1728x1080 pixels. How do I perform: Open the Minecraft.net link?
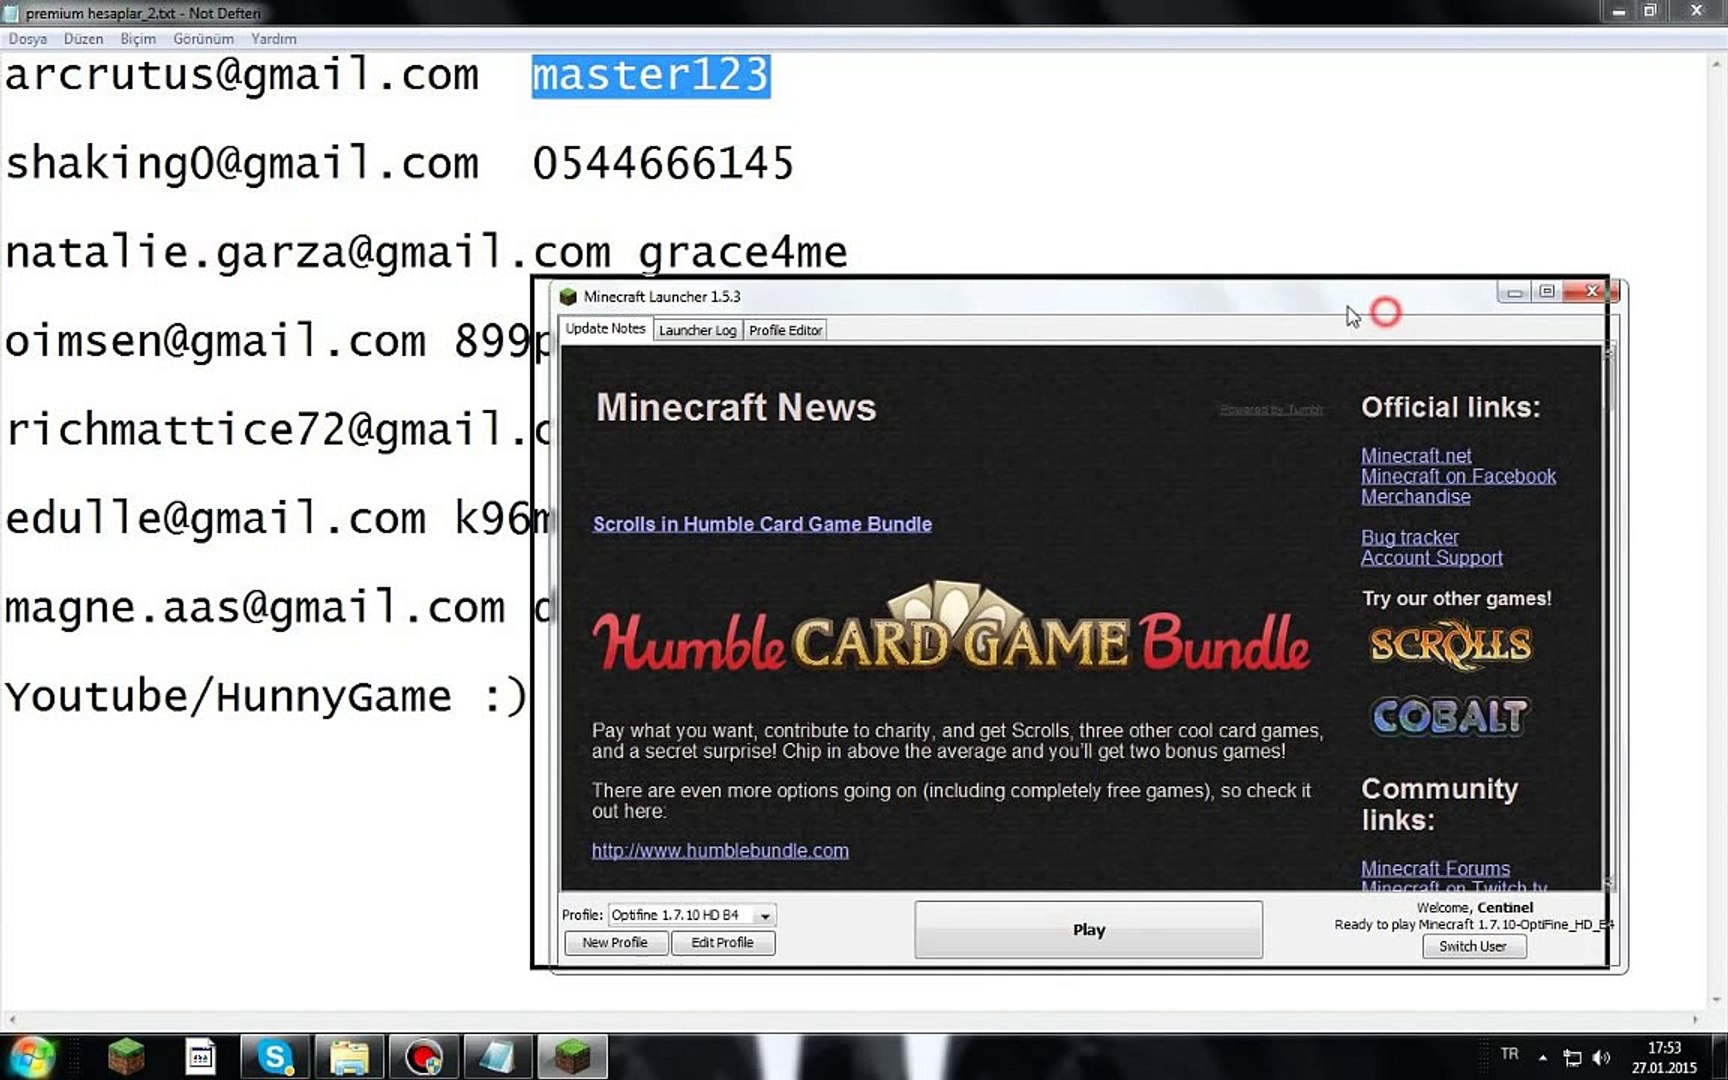pos(1416,456)
